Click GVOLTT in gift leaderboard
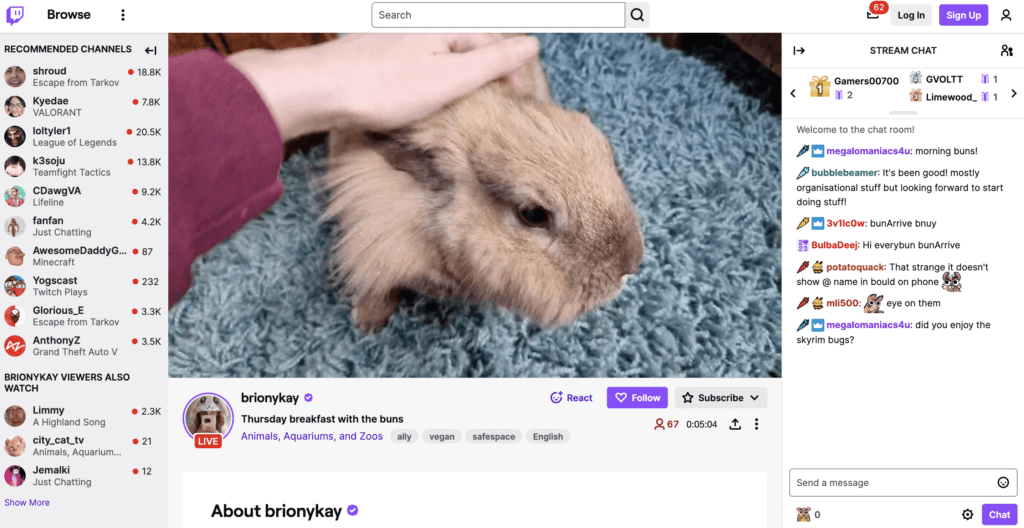 click(x=944, y=79)
